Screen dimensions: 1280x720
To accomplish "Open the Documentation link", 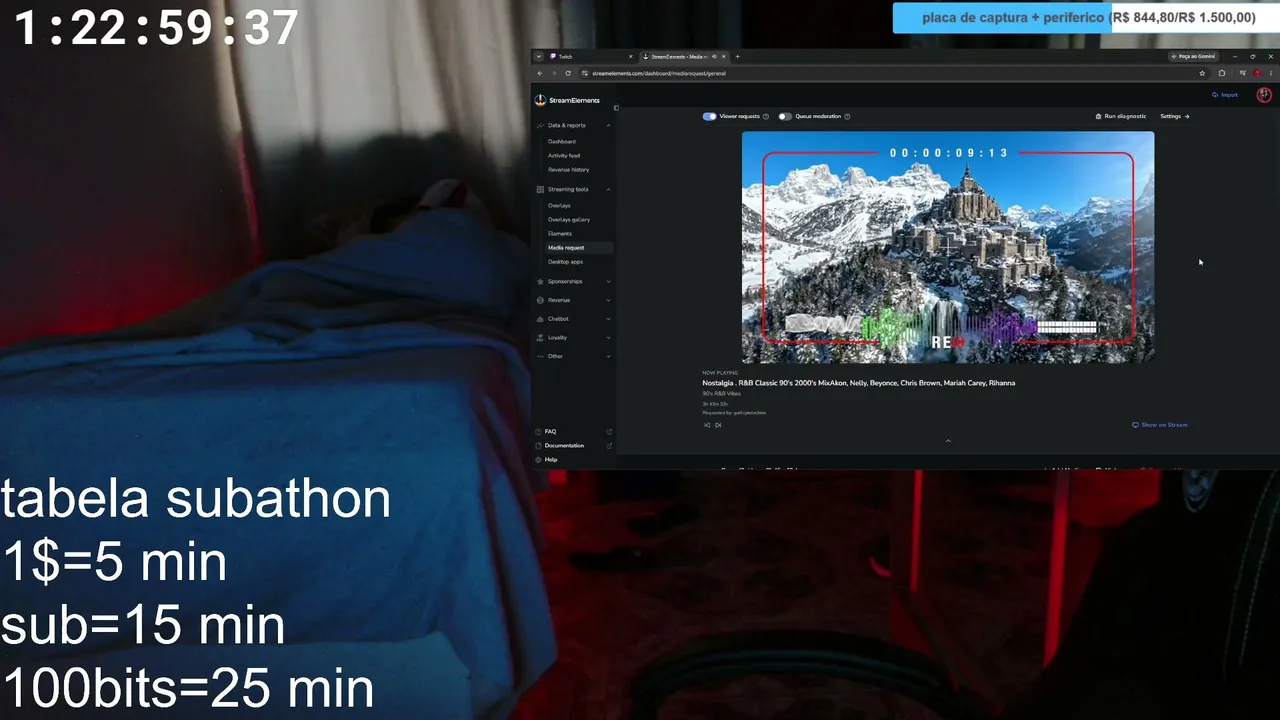I will point(564,446).
